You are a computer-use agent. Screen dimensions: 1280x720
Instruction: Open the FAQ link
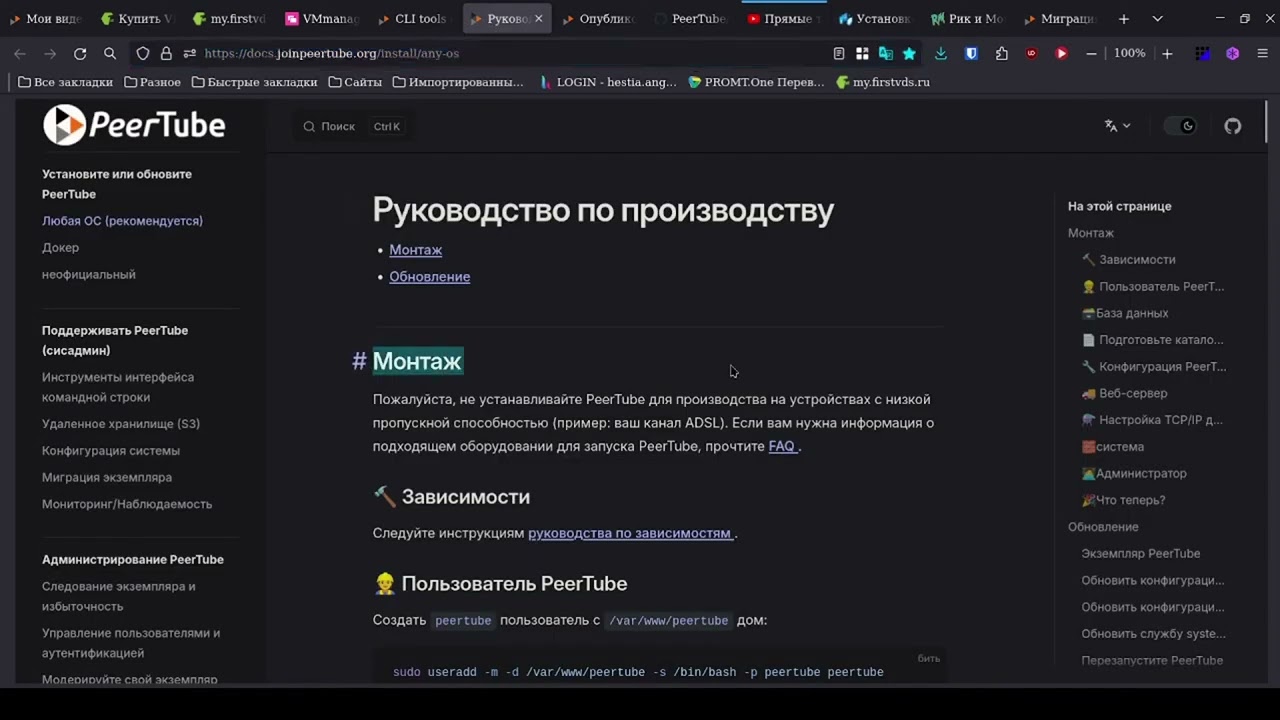[x=783, y=446]
